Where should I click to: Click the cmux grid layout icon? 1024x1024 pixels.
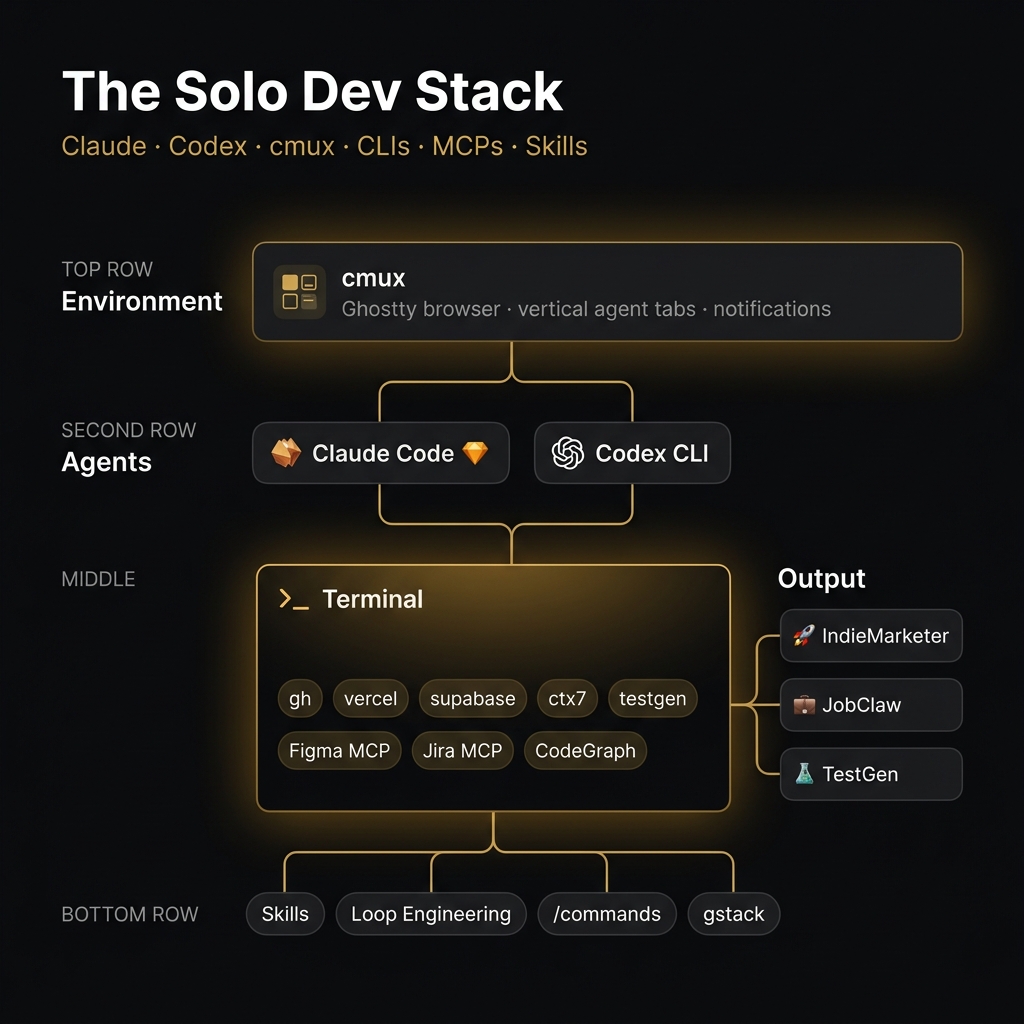299,292
